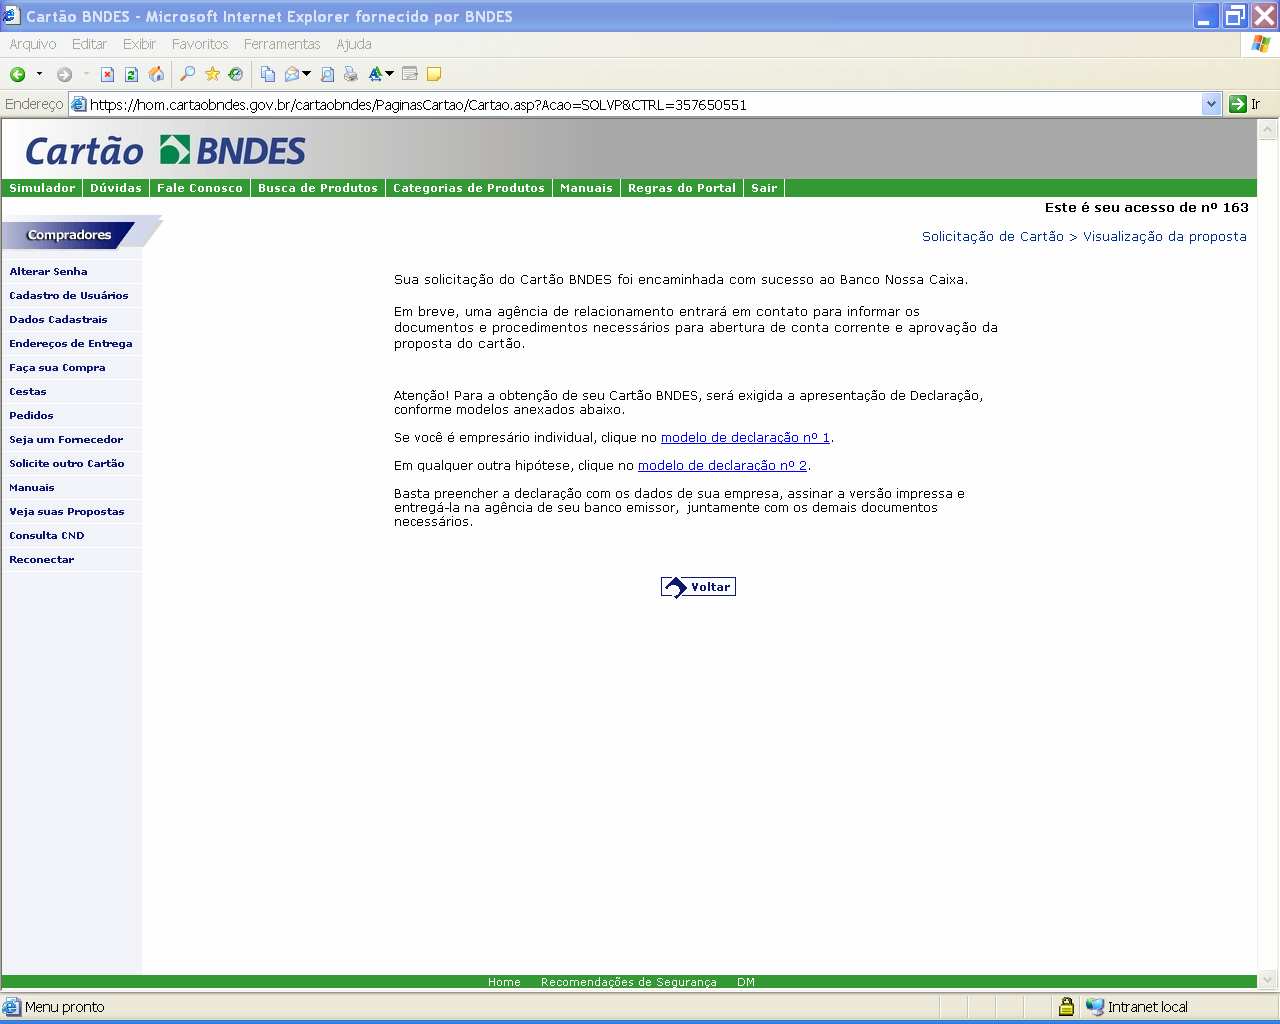1280x1024 pixels.
Task: Click Faça sua Compra in sidebar
Action: pyautogui.click(x=57, y=368)
